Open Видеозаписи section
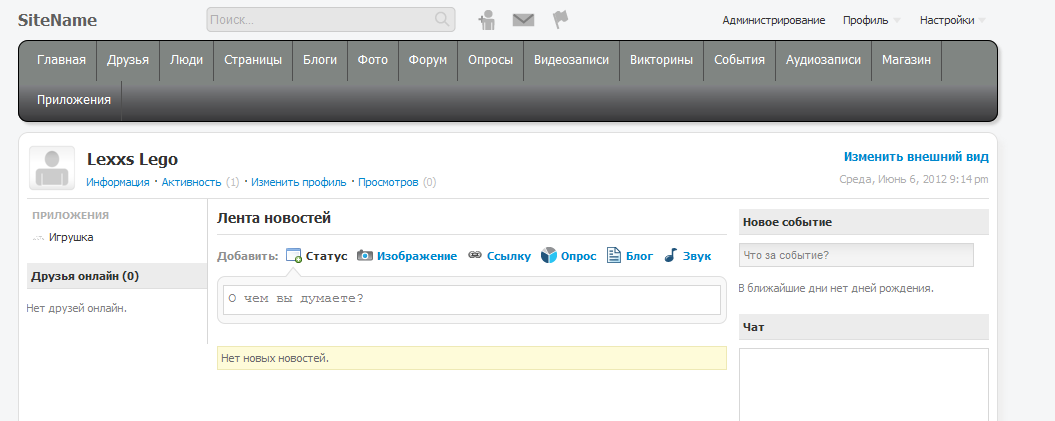The image size is (1055, 421). pyautogui.click(x=571, y=60)
